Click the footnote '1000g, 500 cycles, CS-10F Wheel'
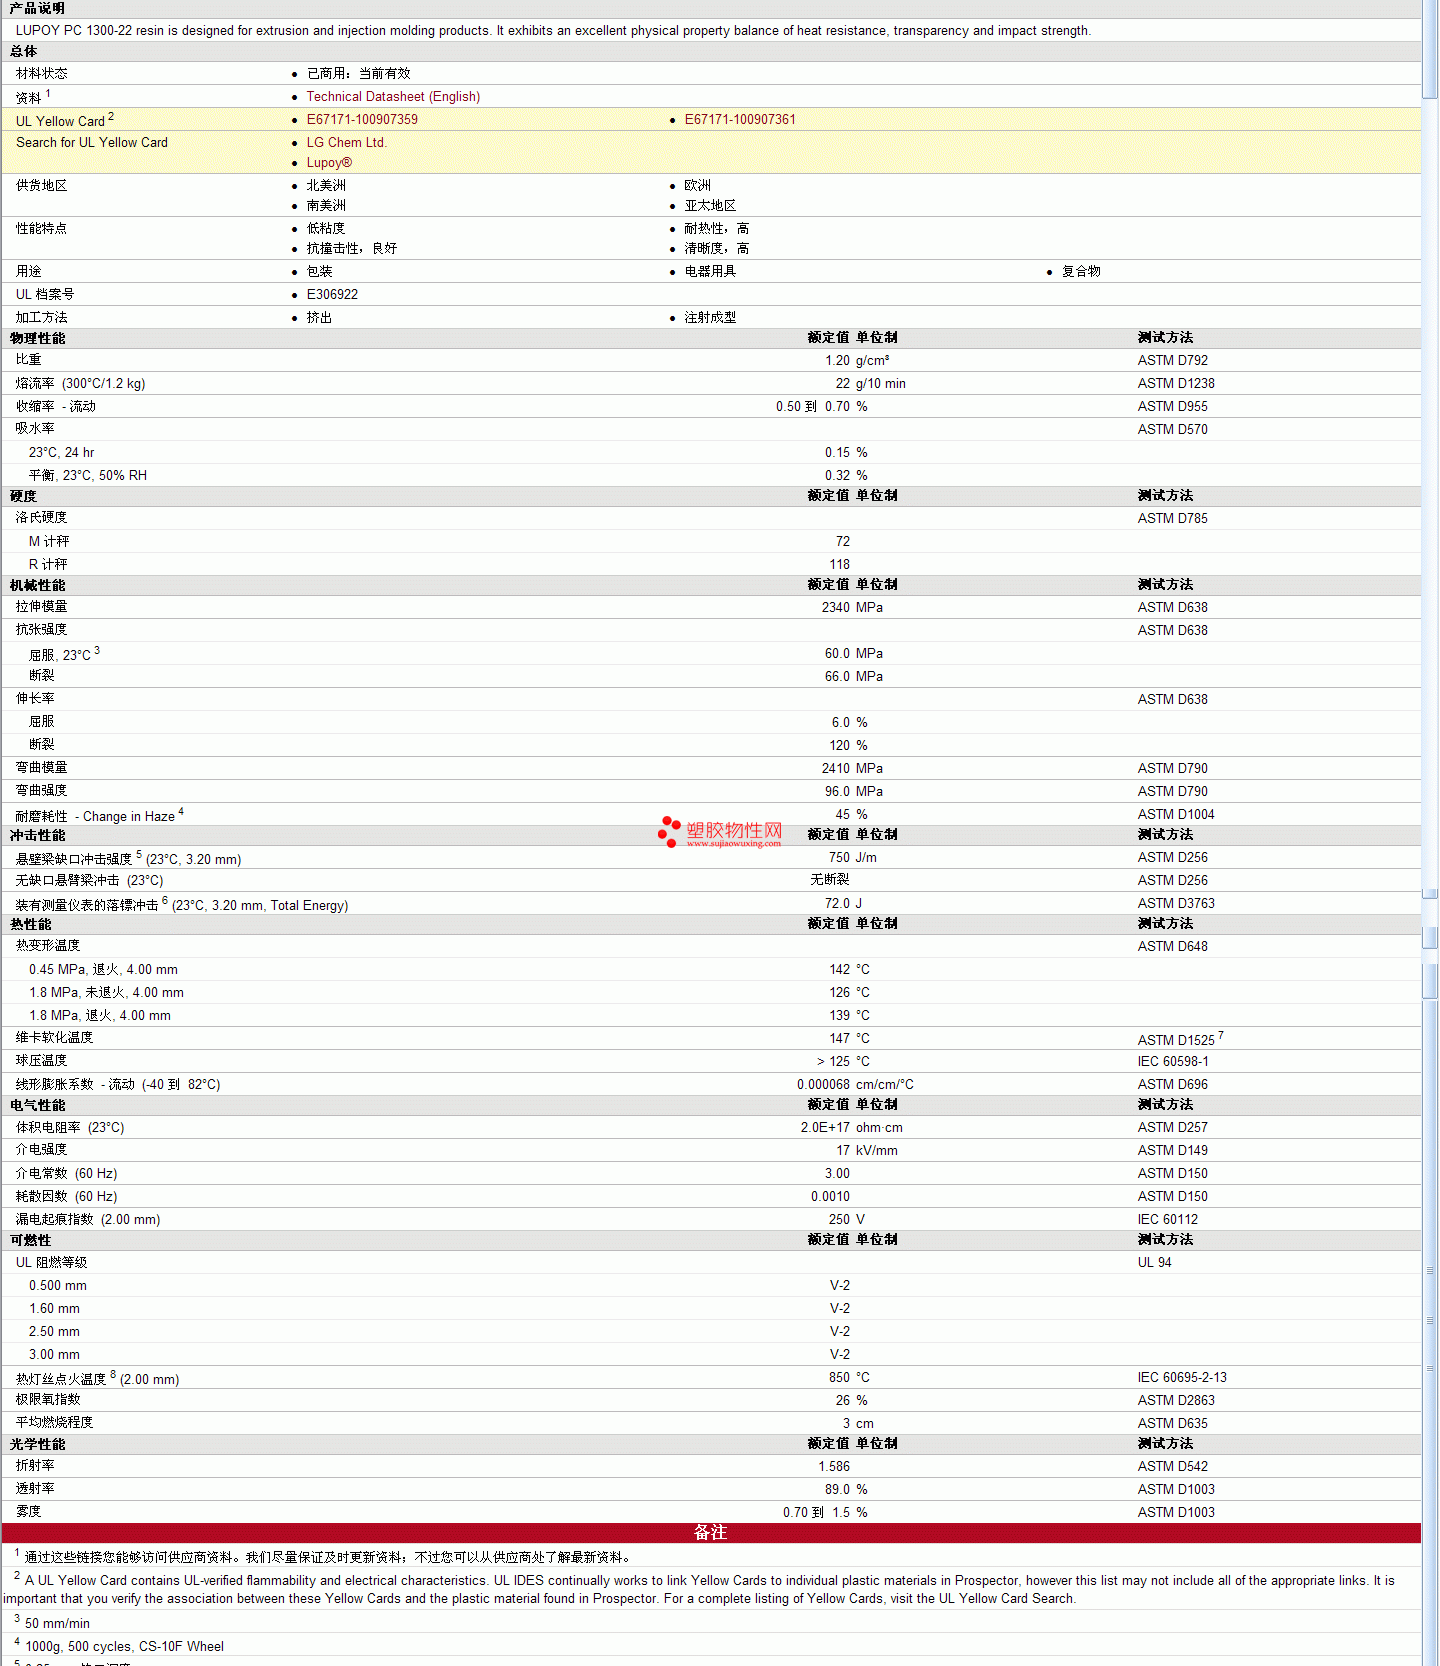This screenshot has height=1666, width=1440. pyautogui.click(x=124, y=1647)
